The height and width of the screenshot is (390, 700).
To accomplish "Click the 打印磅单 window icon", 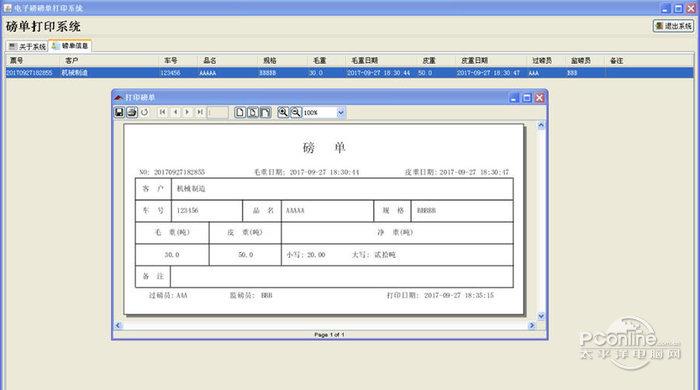I will pos(118,98).
